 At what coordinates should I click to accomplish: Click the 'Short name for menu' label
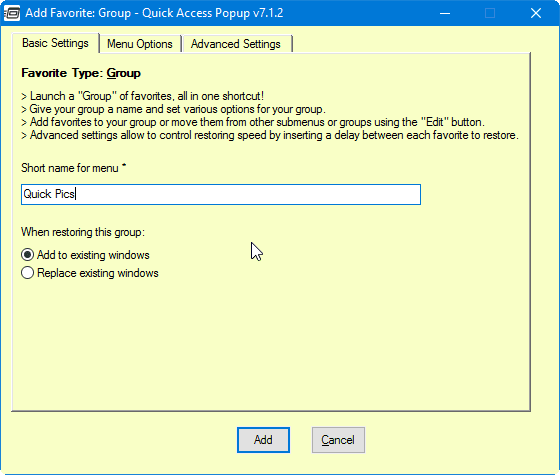tap(74, 168)
